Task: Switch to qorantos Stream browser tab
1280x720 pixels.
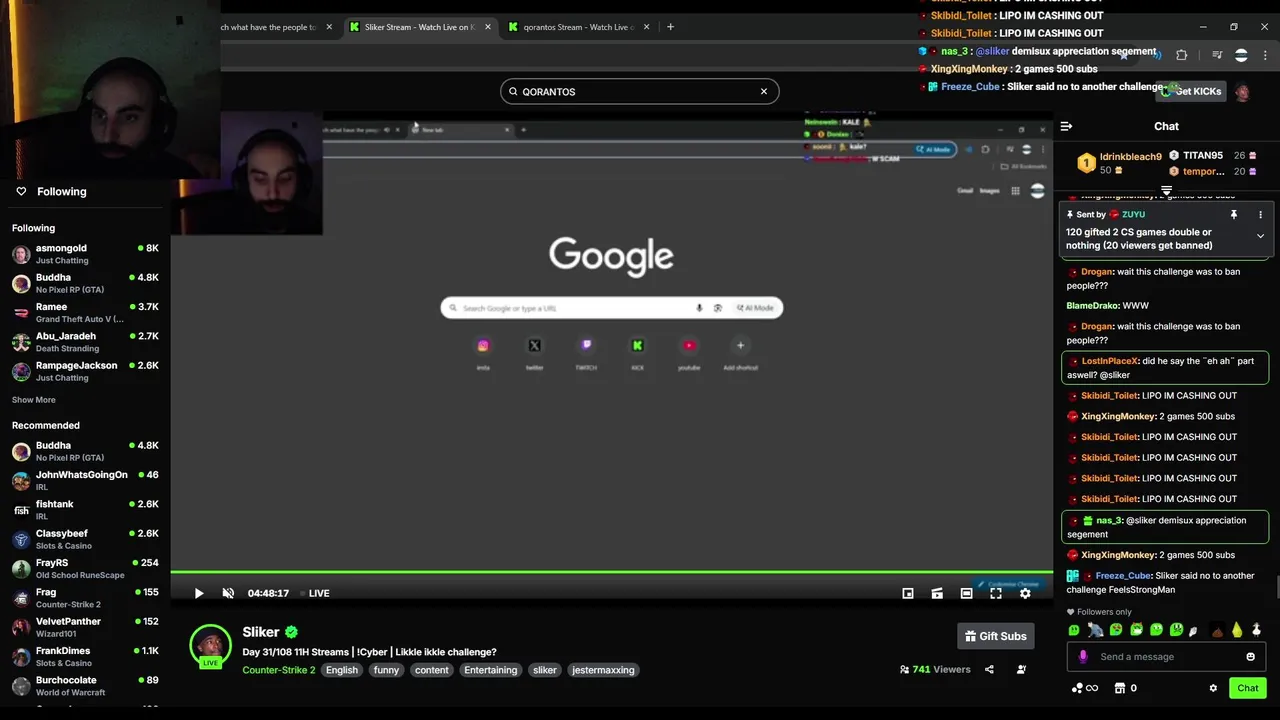Action: [x=580, y=27]
